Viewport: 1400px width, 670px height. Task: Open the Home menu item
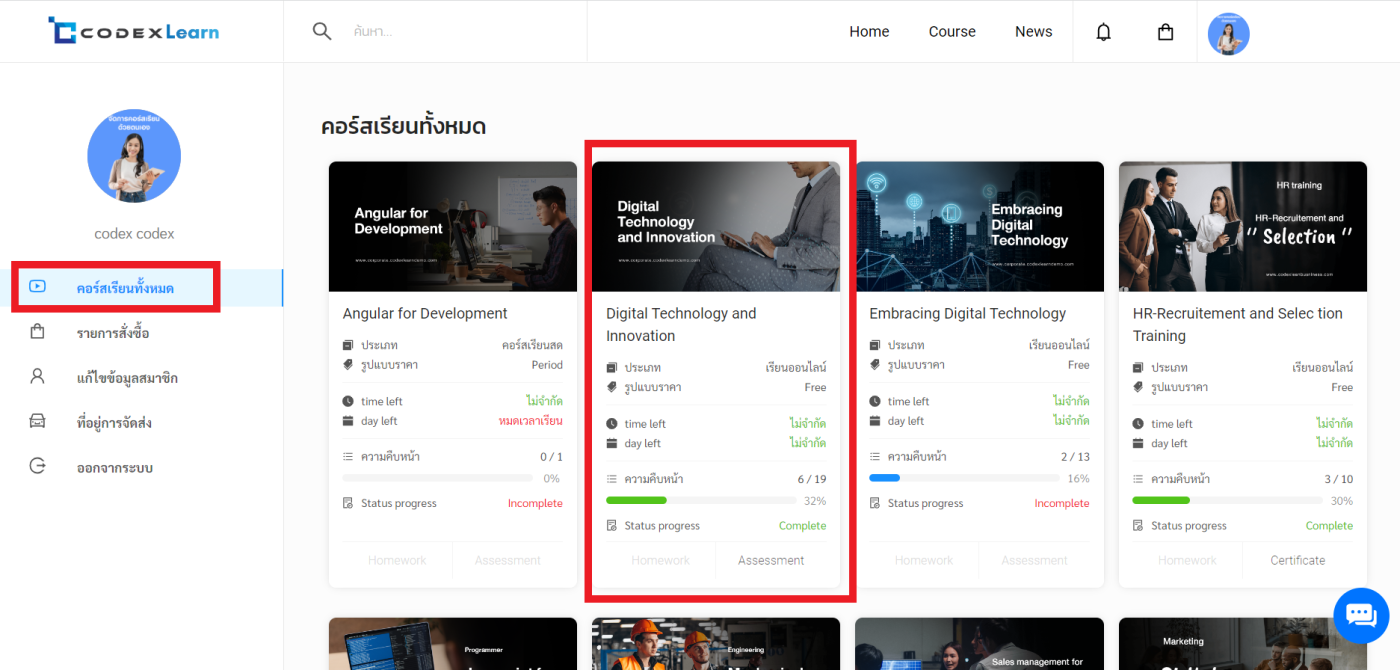[x=869, y=32]
